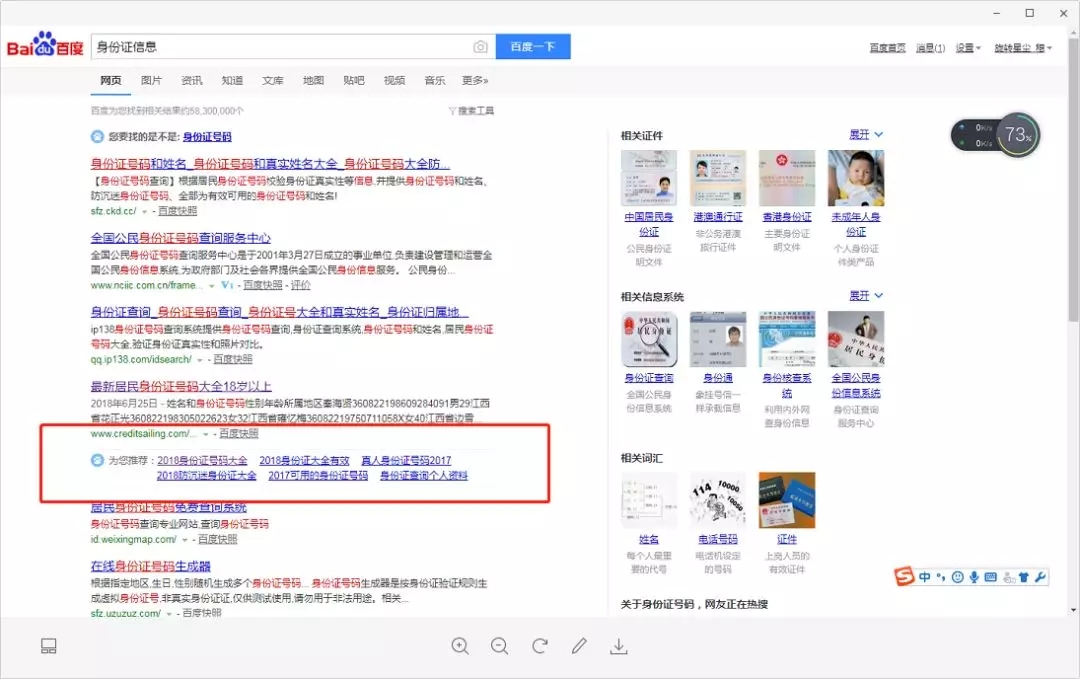The height and width of the screenshot is (679, 1080).
Task: Switch to the 图片 search tab
Action: 151,80
